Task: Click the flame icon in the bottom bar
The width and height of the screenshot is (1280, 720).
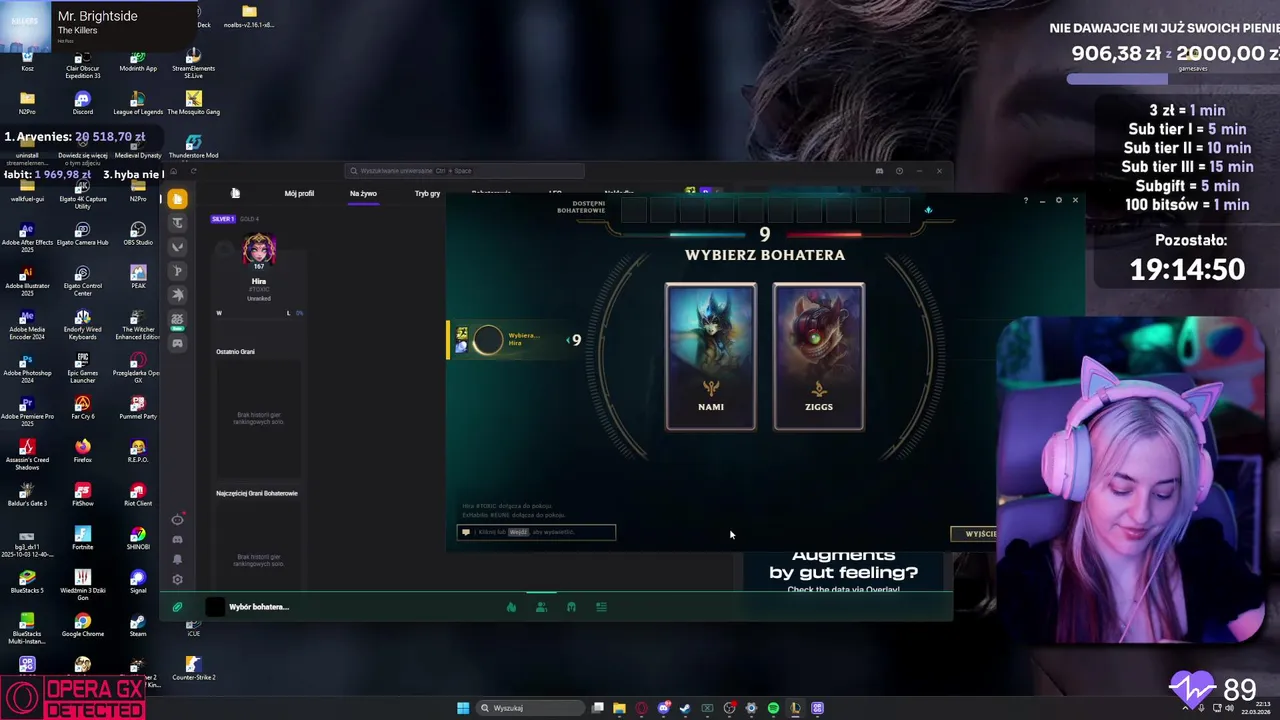Action: 511,607
